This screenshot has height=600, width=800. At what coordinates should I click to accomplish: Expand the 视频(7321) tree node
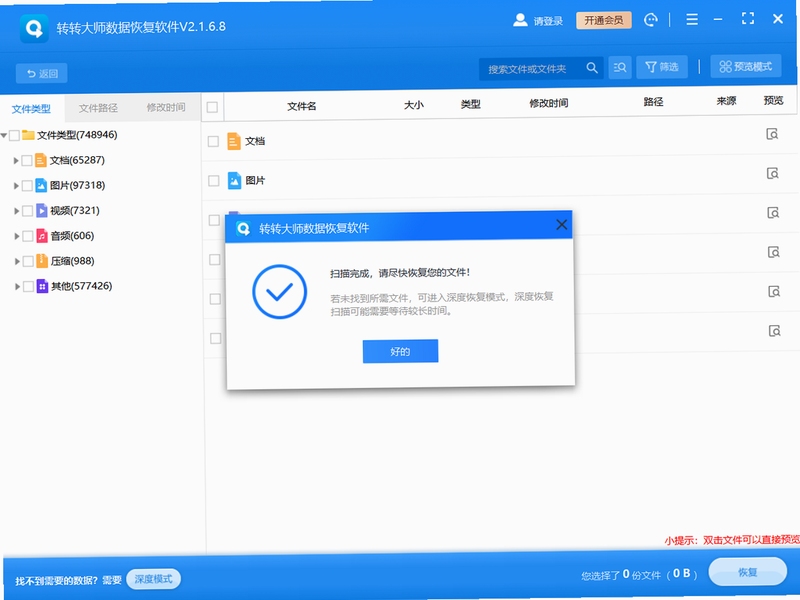tap(17, 211)
